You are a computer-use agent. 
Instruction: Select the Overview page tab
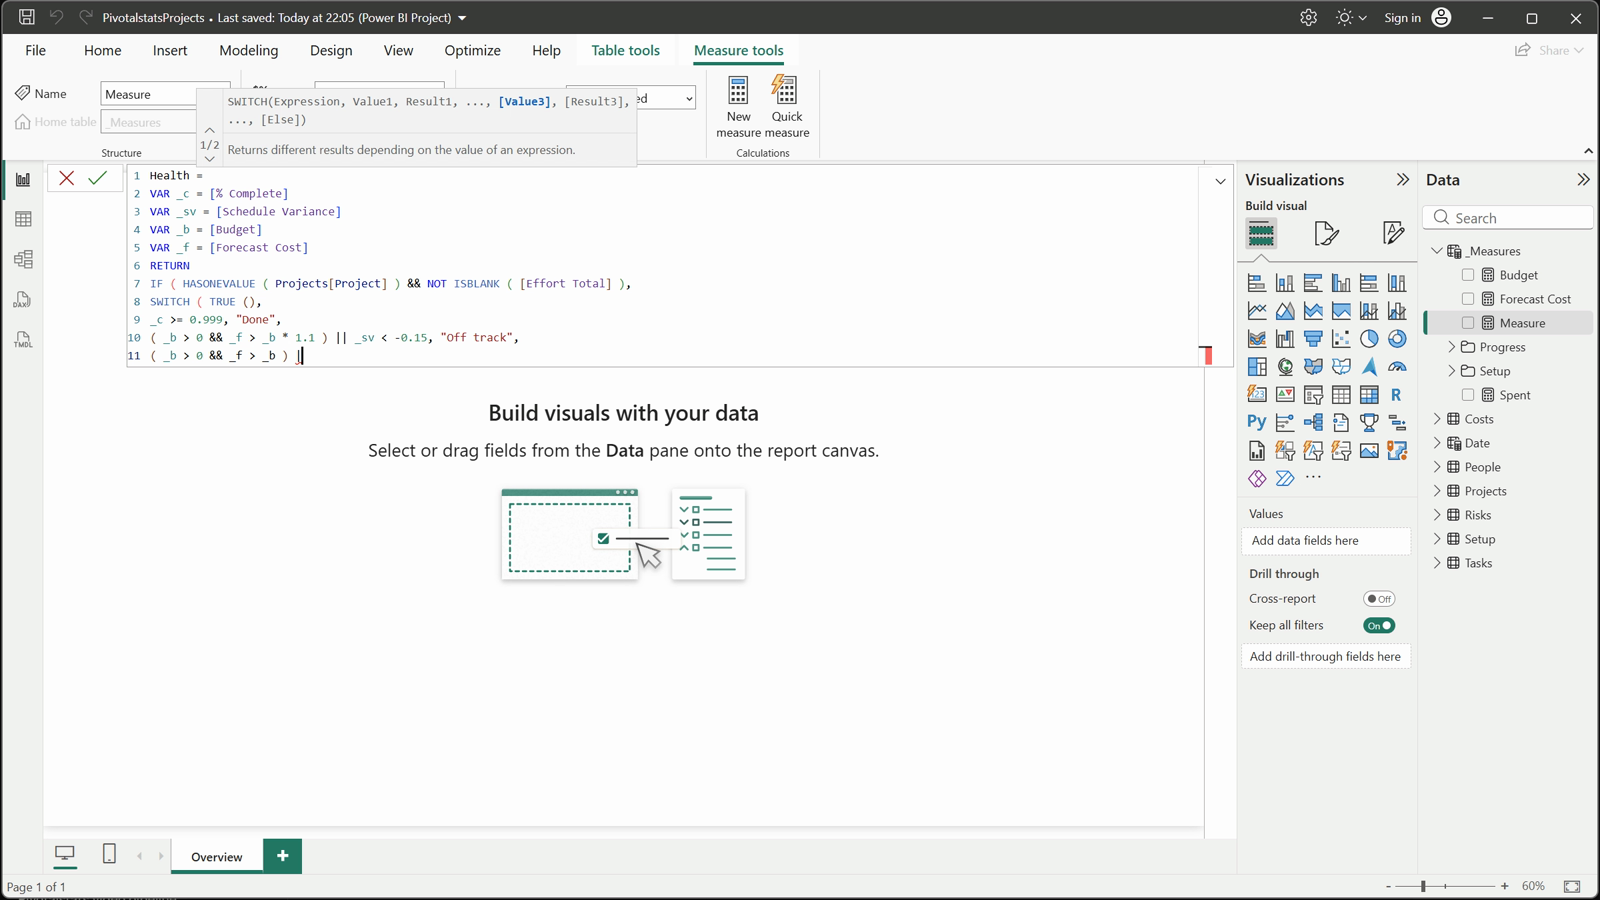pyautogui.click(x=217, y=856)
